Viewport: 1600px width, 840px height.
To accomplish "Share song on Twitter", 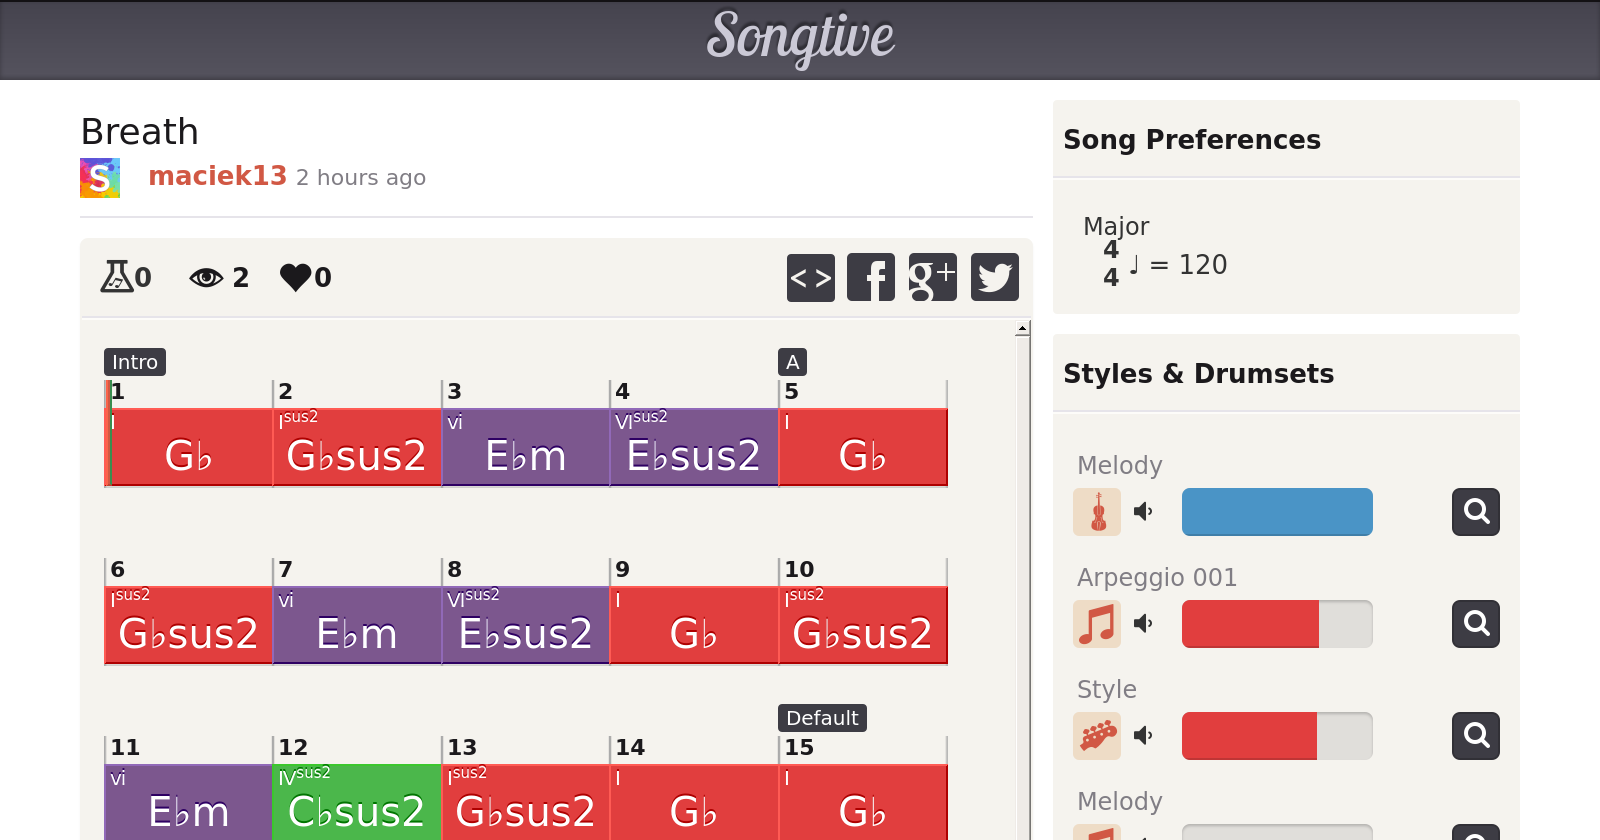I will coord(994,277).
